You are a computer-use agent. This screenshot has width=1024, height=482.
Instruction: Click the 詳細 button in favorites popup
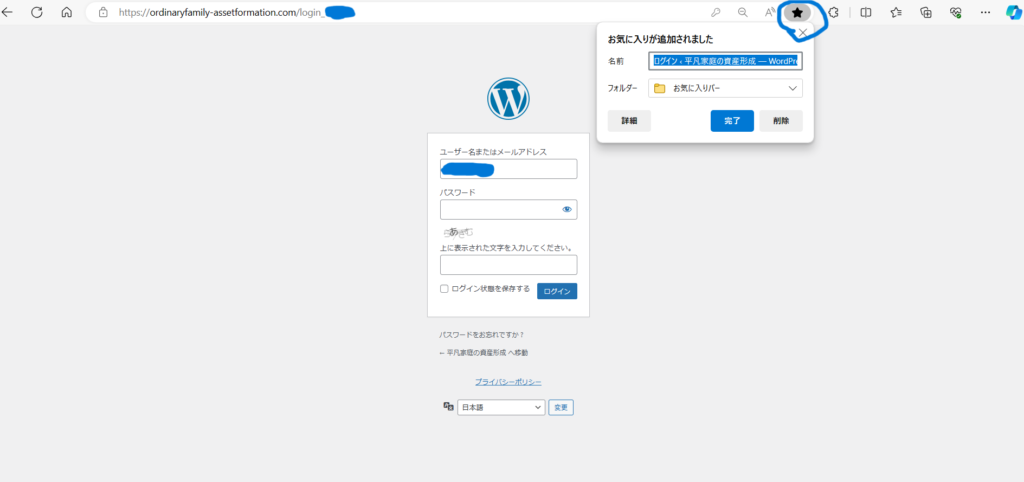629,121
